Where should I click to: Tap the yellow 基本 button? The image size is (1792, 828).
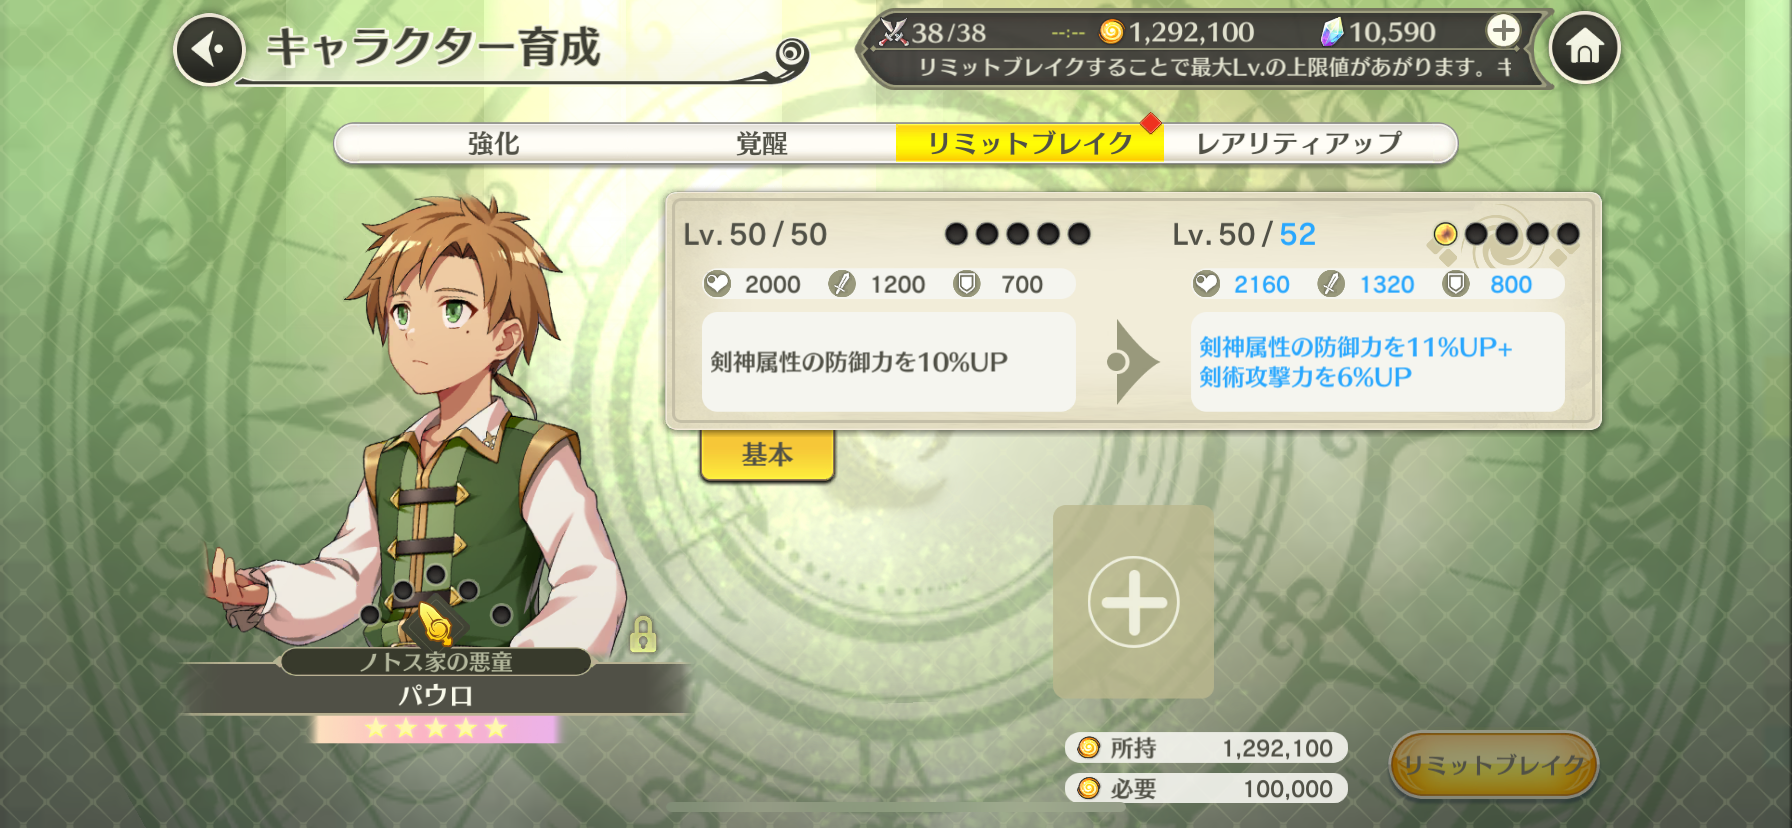coord(767,455)
